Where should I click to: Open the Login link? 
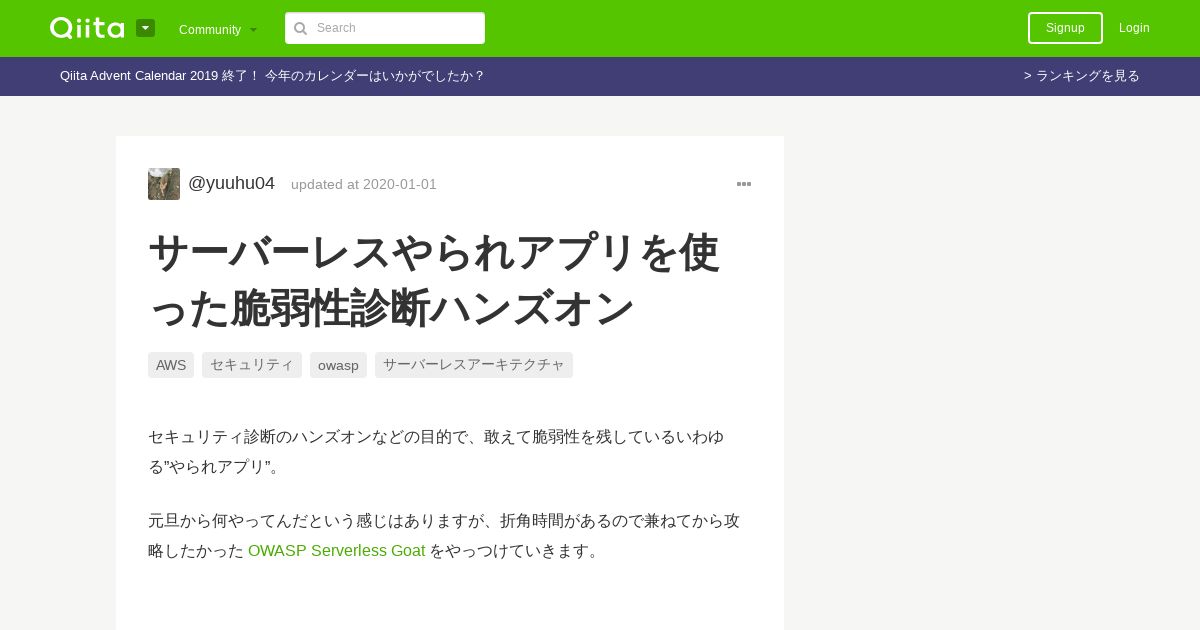coord(1134,28)
